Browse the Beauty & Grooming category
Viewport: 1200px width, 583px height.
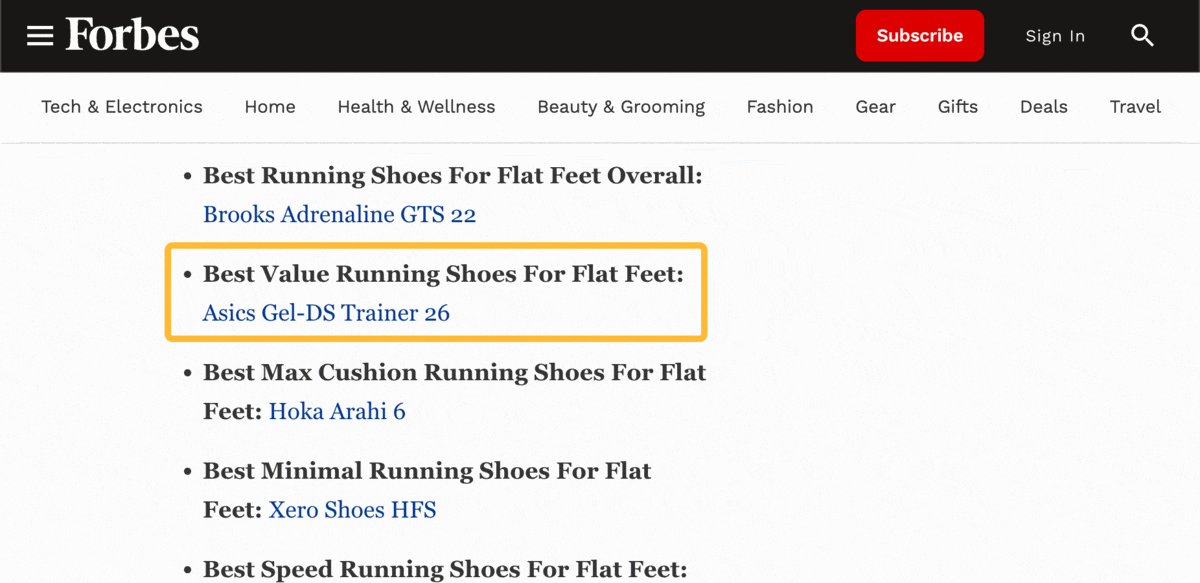click(x=621, y=106)
